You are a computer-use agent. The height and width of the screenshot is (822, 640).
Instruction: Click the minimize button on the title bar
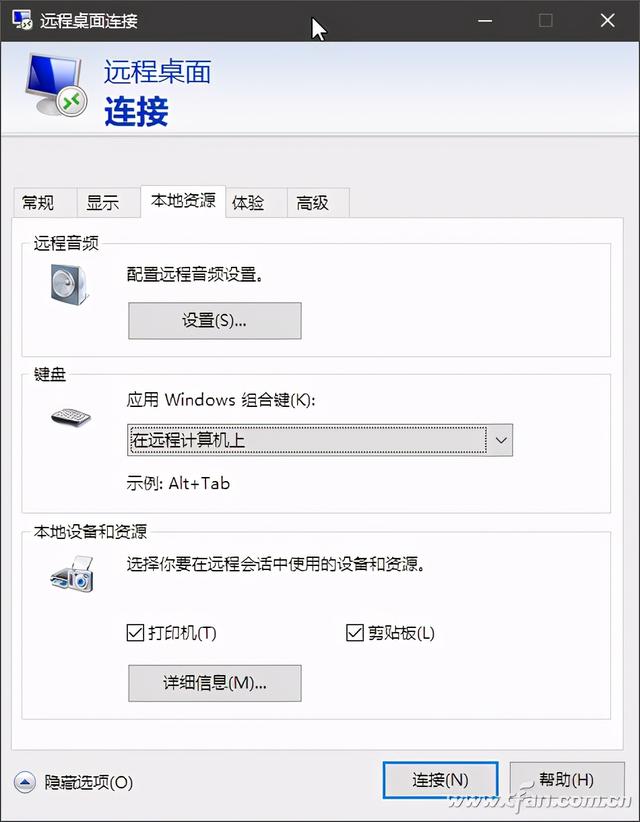484,20
